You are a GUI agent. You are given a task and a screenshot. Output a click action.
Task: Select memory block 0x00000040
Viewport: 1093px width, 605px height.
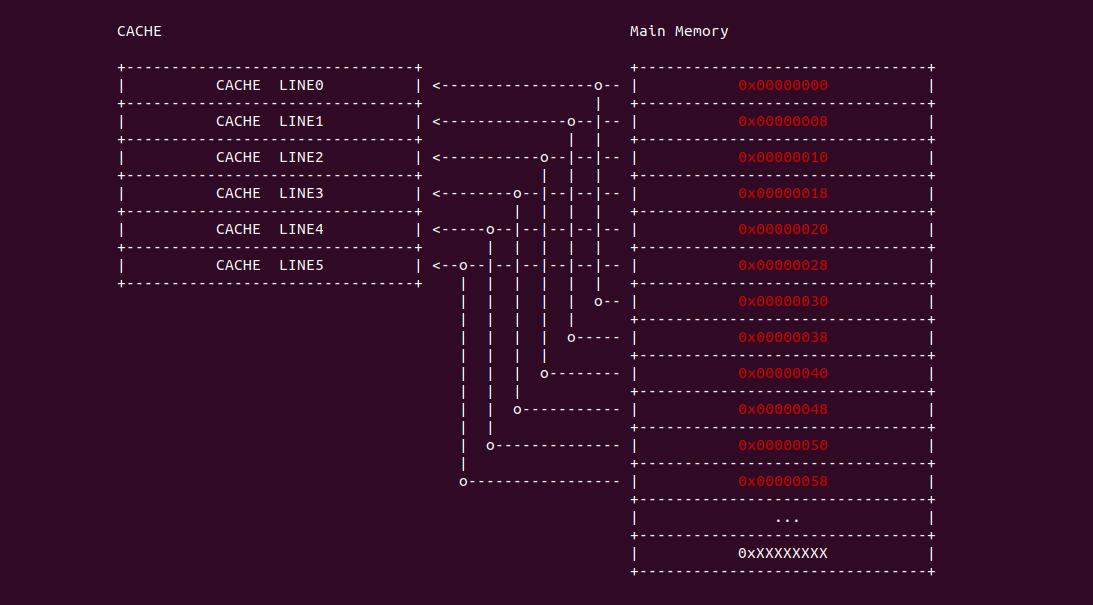[783, 374]
